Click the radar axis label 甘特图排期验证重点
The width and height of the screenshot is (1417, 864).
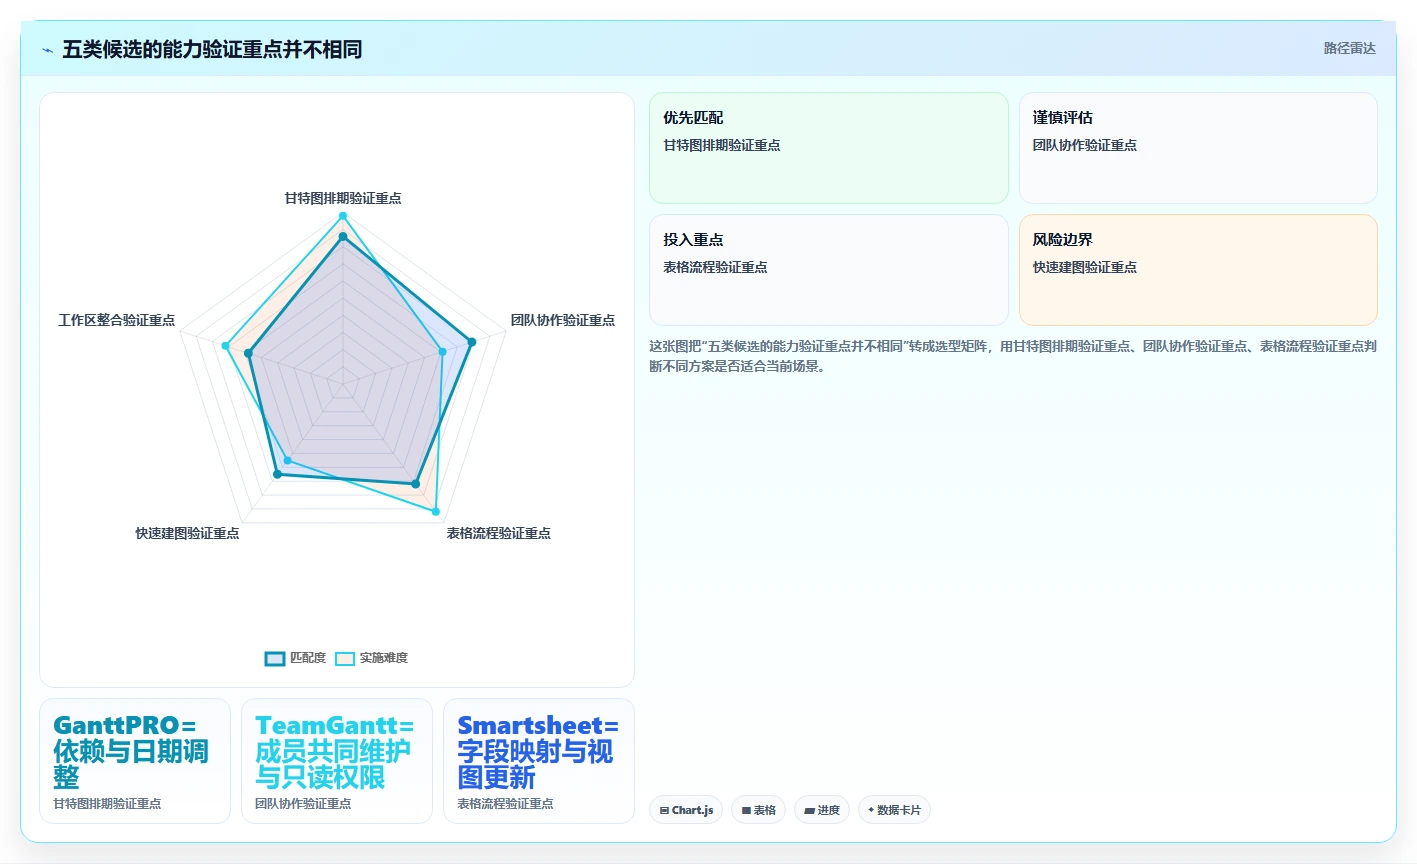[343, 198]
